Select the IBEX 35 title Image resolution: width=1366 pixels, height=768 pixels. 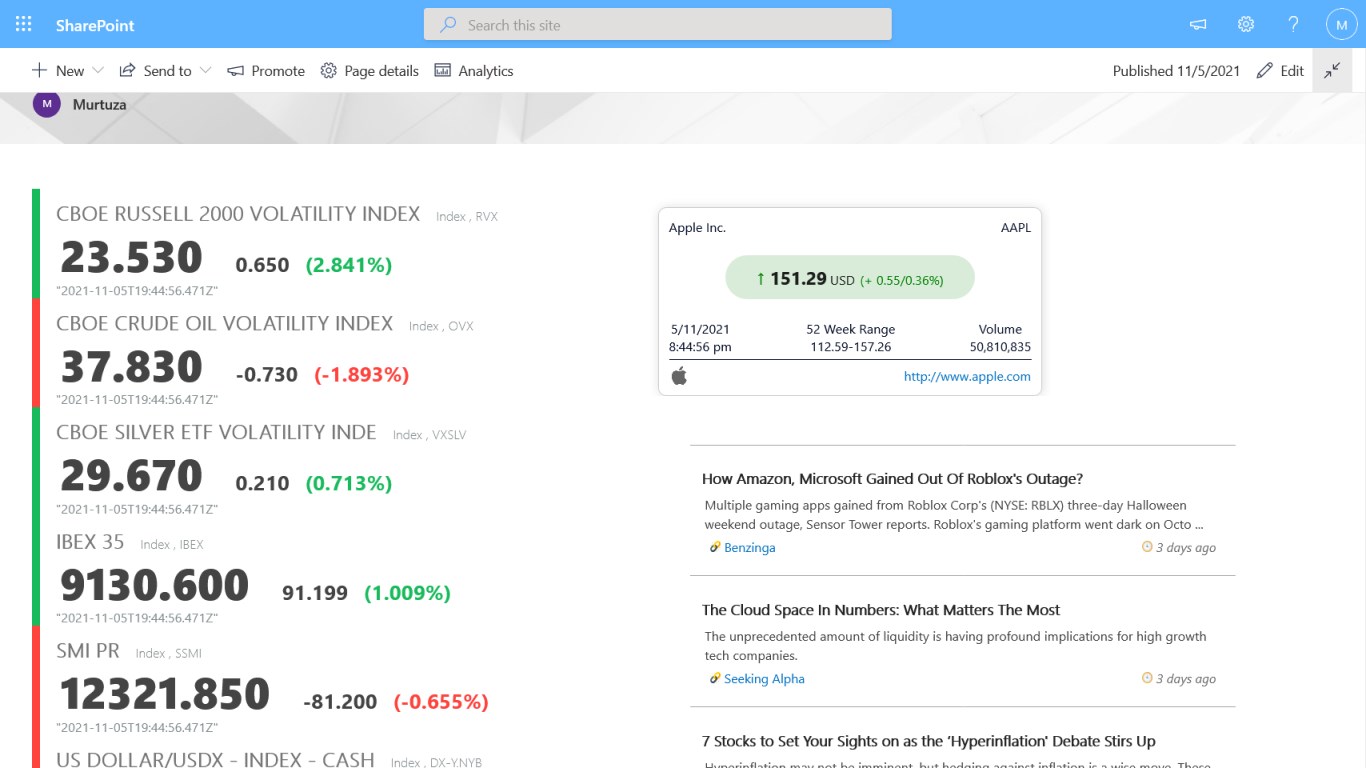pos(90,542)
